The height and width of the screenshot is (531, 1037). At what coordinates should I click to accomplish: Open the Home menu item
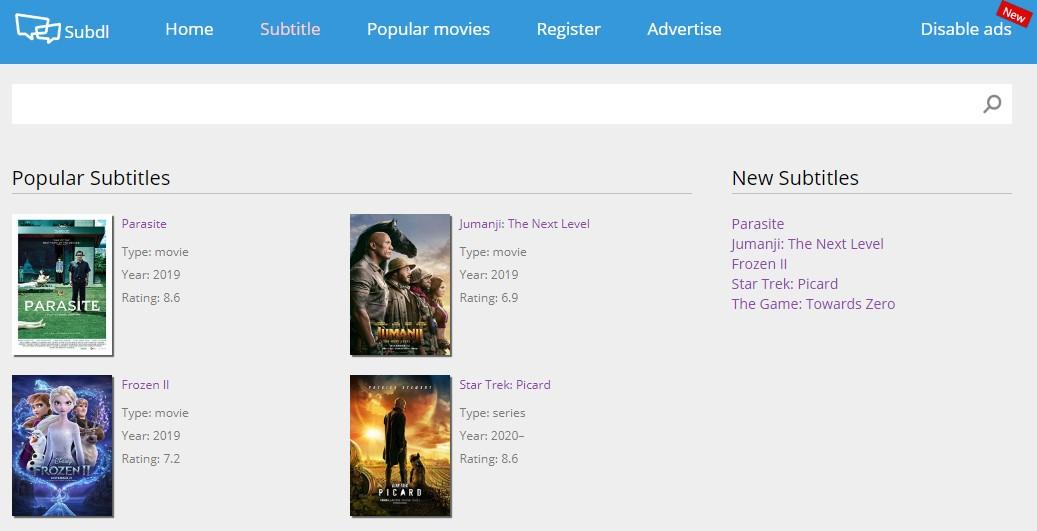[x=189, y=29]
